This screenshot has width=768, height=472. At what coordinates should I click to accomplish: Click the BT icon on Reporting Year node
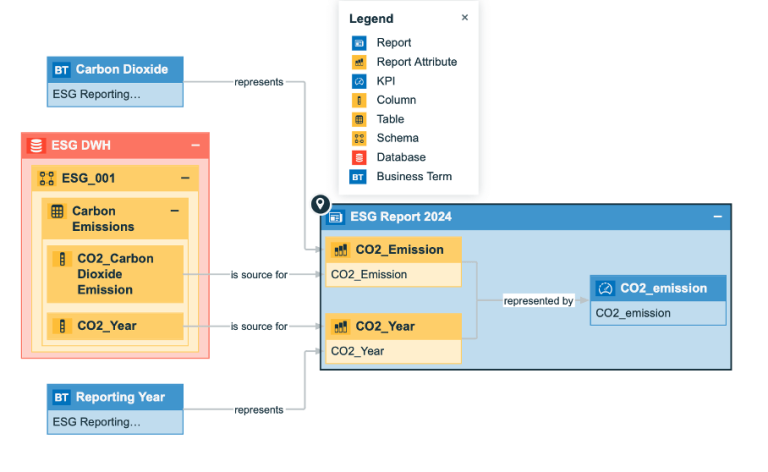pyautogui.click(x=61, y=397)
